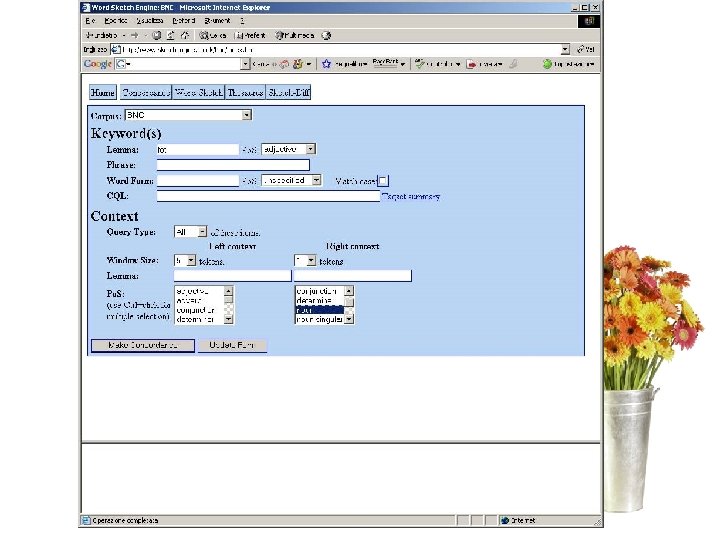
Task: Open the Preferiti (Favorites) menu
Action: tap(184, 21)
